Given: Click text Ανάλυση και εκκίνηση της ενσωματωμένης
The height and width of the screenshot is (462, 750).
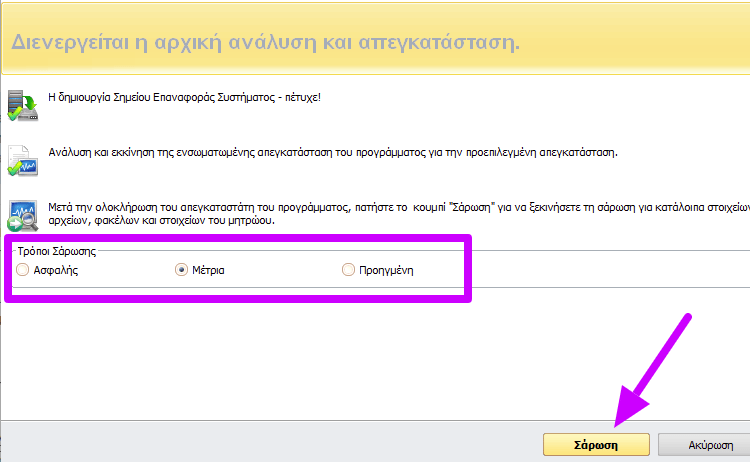Looking at the screenshot, I should pyautogui.click(x=152, y=153).
